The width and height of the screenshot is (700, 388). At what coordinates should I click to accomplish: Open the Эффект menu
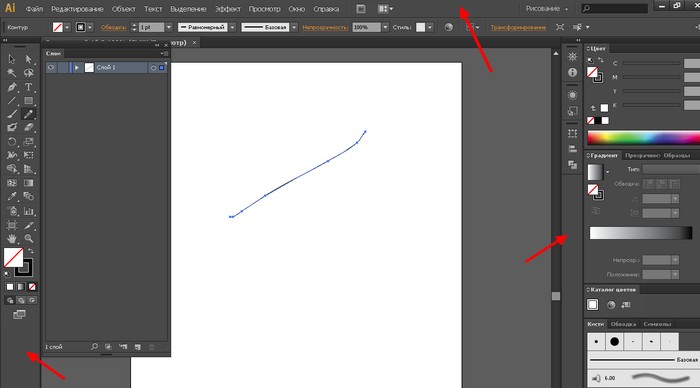(228, 9)
